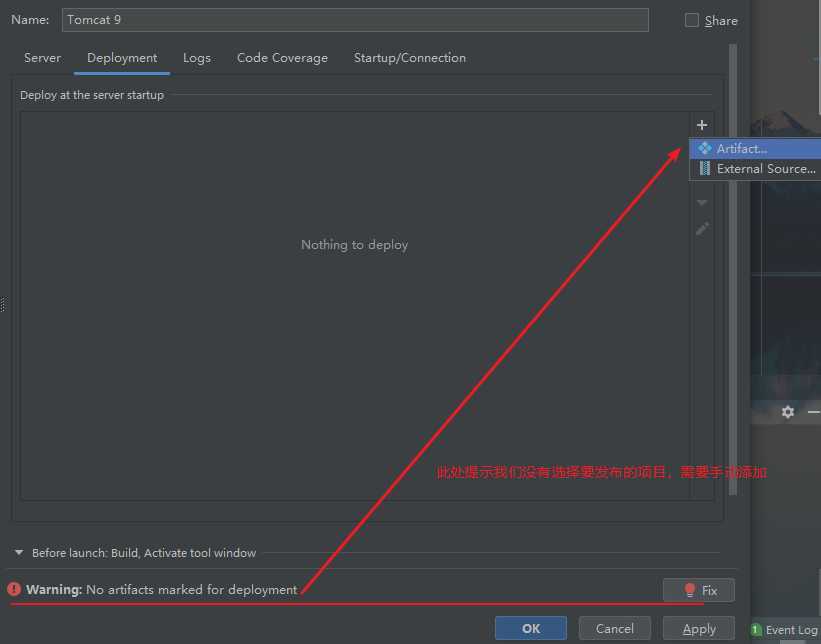Viewport: 821px width, 644px height.
Task: Select the Artifact... menu entry
Action: click(755, 149)
